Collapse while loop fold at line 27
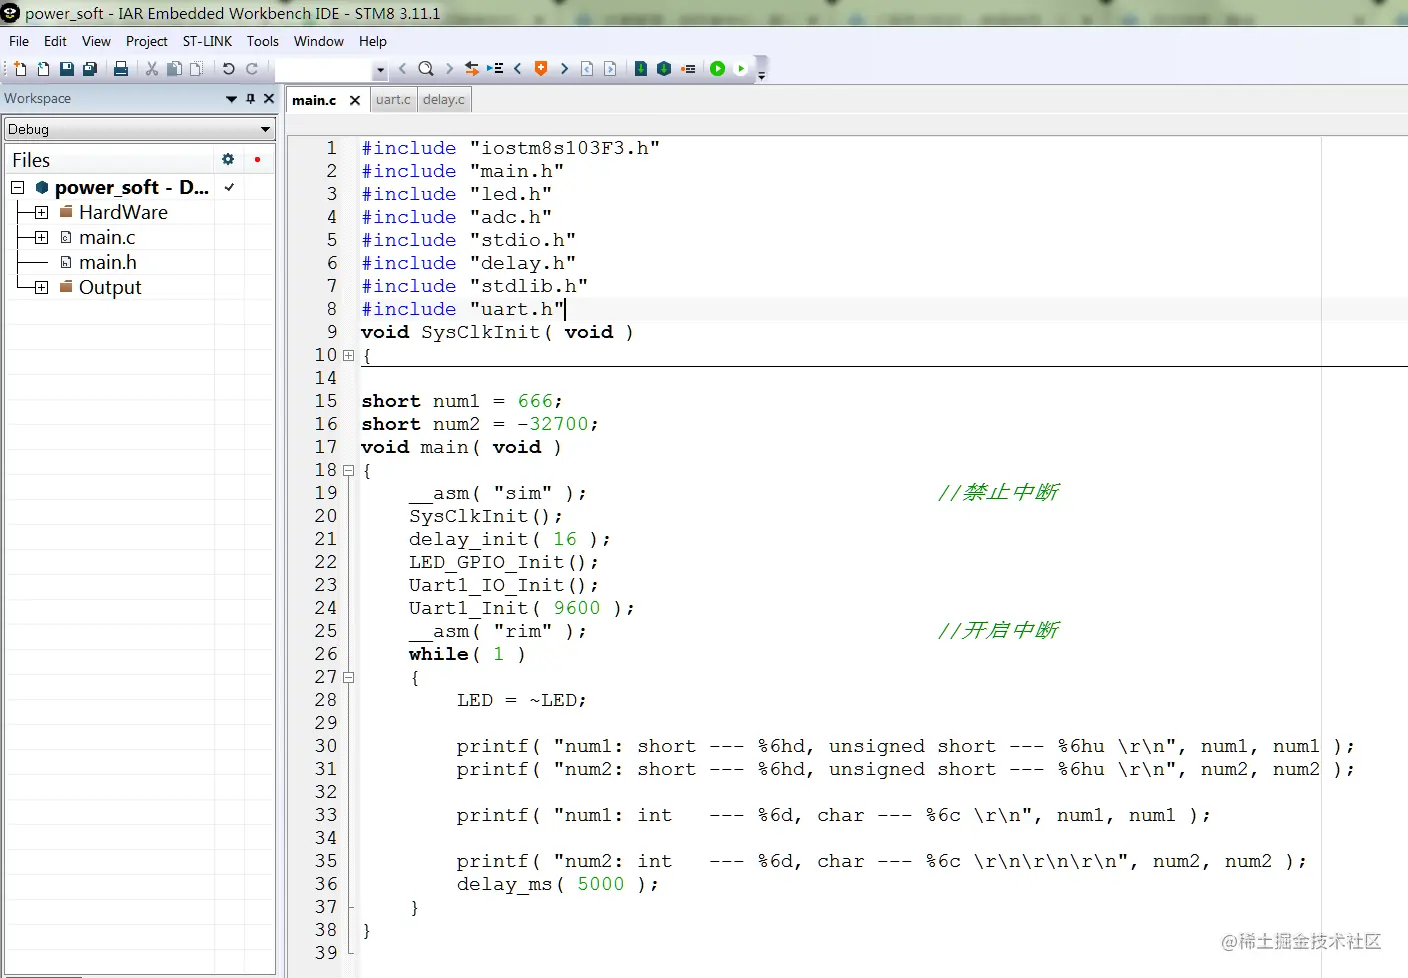This screenshot has width=1408, height=978. (348, 677)
